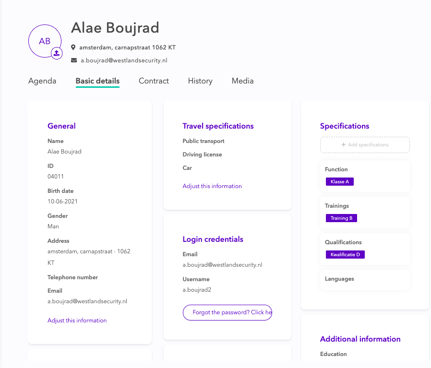Select the Klasse A function tag
This screenshot has width=431, height=368.
point(340,182)
